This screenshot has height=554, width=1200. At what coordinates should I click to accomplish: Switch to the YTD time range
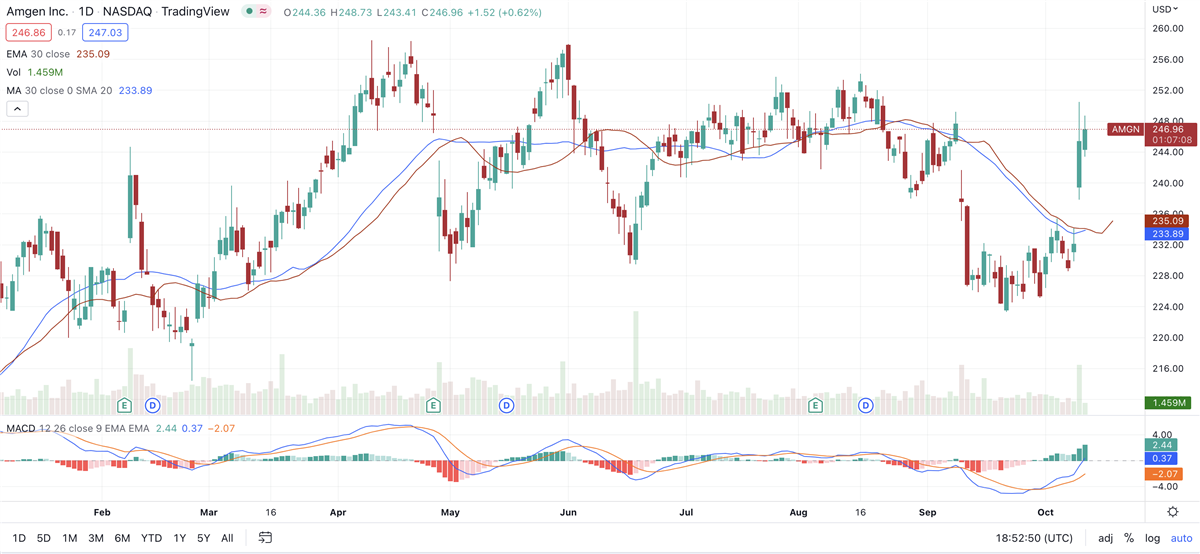point(151,538)
